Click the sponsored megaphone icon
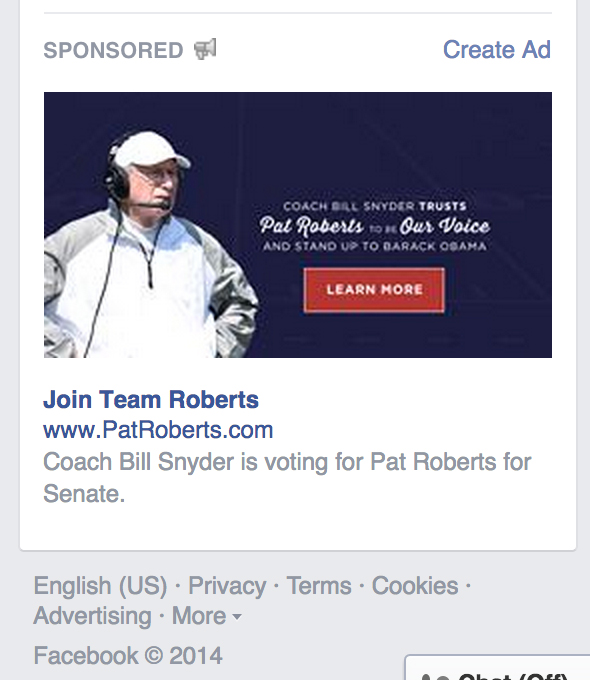 pos(205,49)
